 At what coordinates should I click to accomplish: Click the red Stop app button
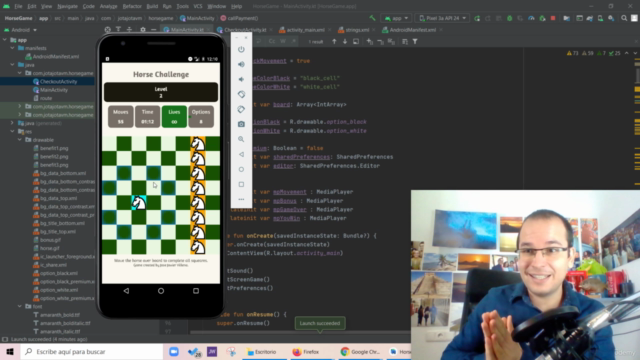[x=553, y=18]
